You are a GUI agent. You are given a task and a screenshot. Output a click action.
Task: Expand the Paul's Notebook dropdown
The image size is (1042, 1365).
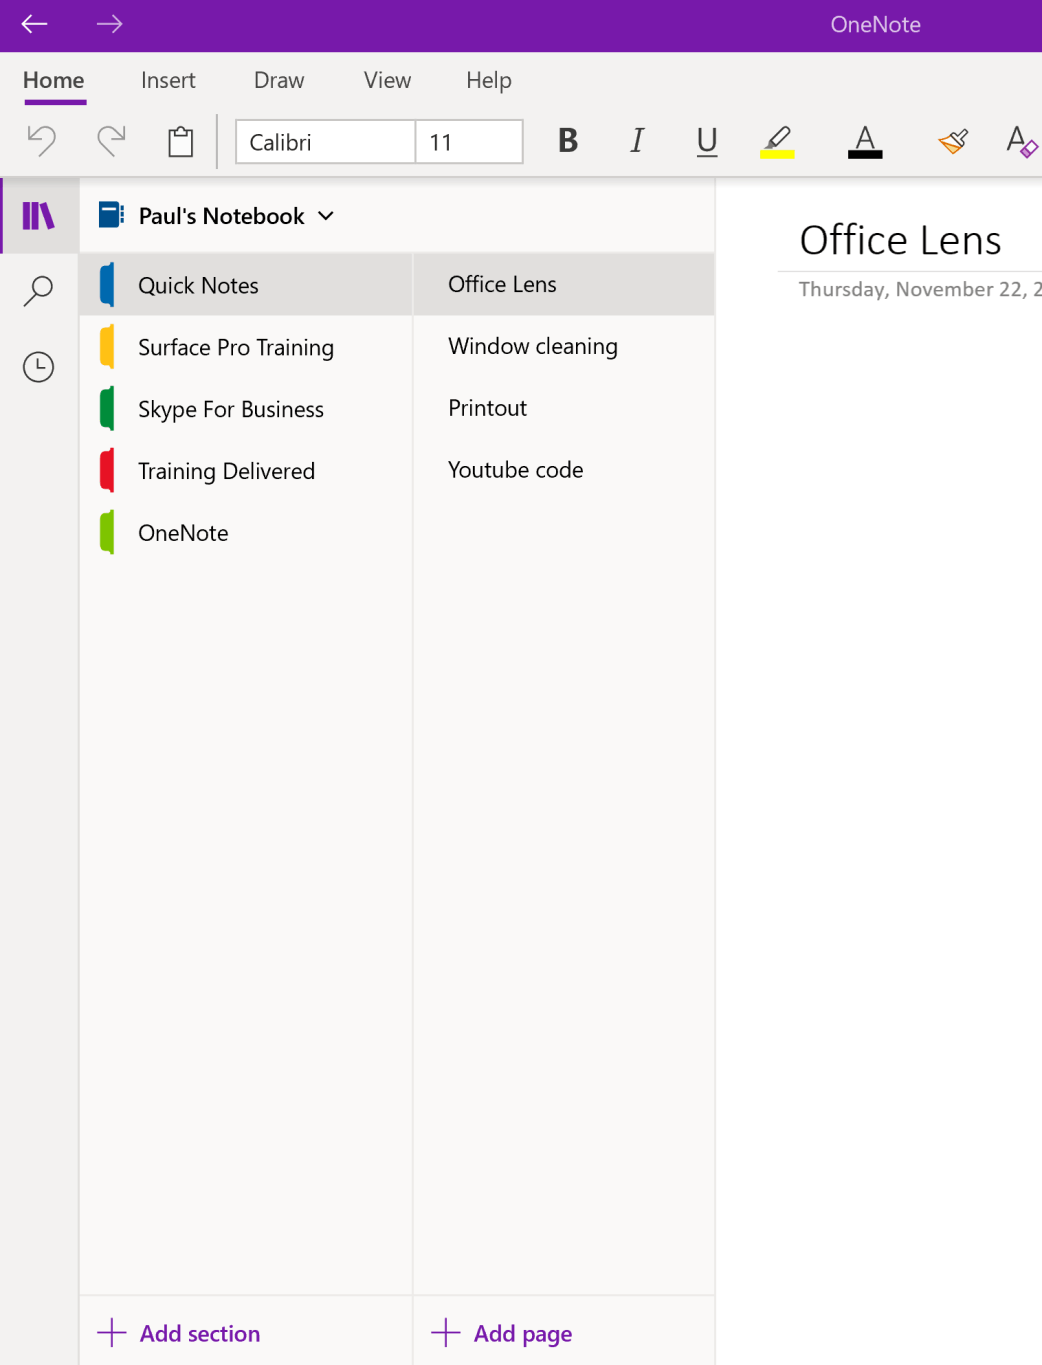[x=325, y=216]
